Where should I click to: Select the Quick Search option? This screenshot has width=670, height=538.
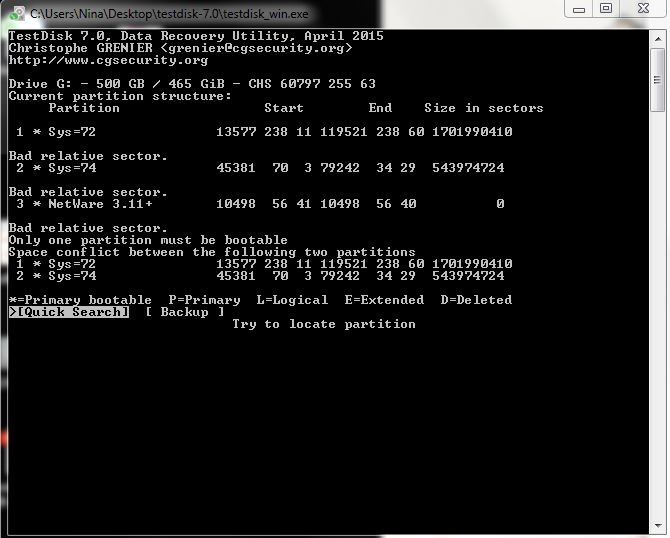pyautogui.click(x=69, y=312)
